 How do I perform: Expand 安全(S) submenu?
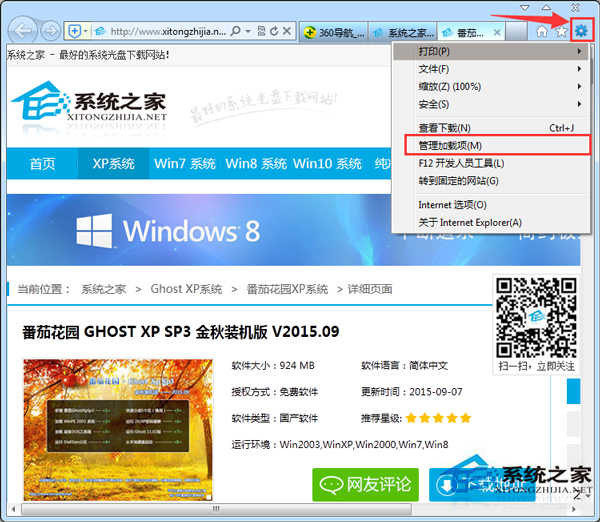click(491, 104)
